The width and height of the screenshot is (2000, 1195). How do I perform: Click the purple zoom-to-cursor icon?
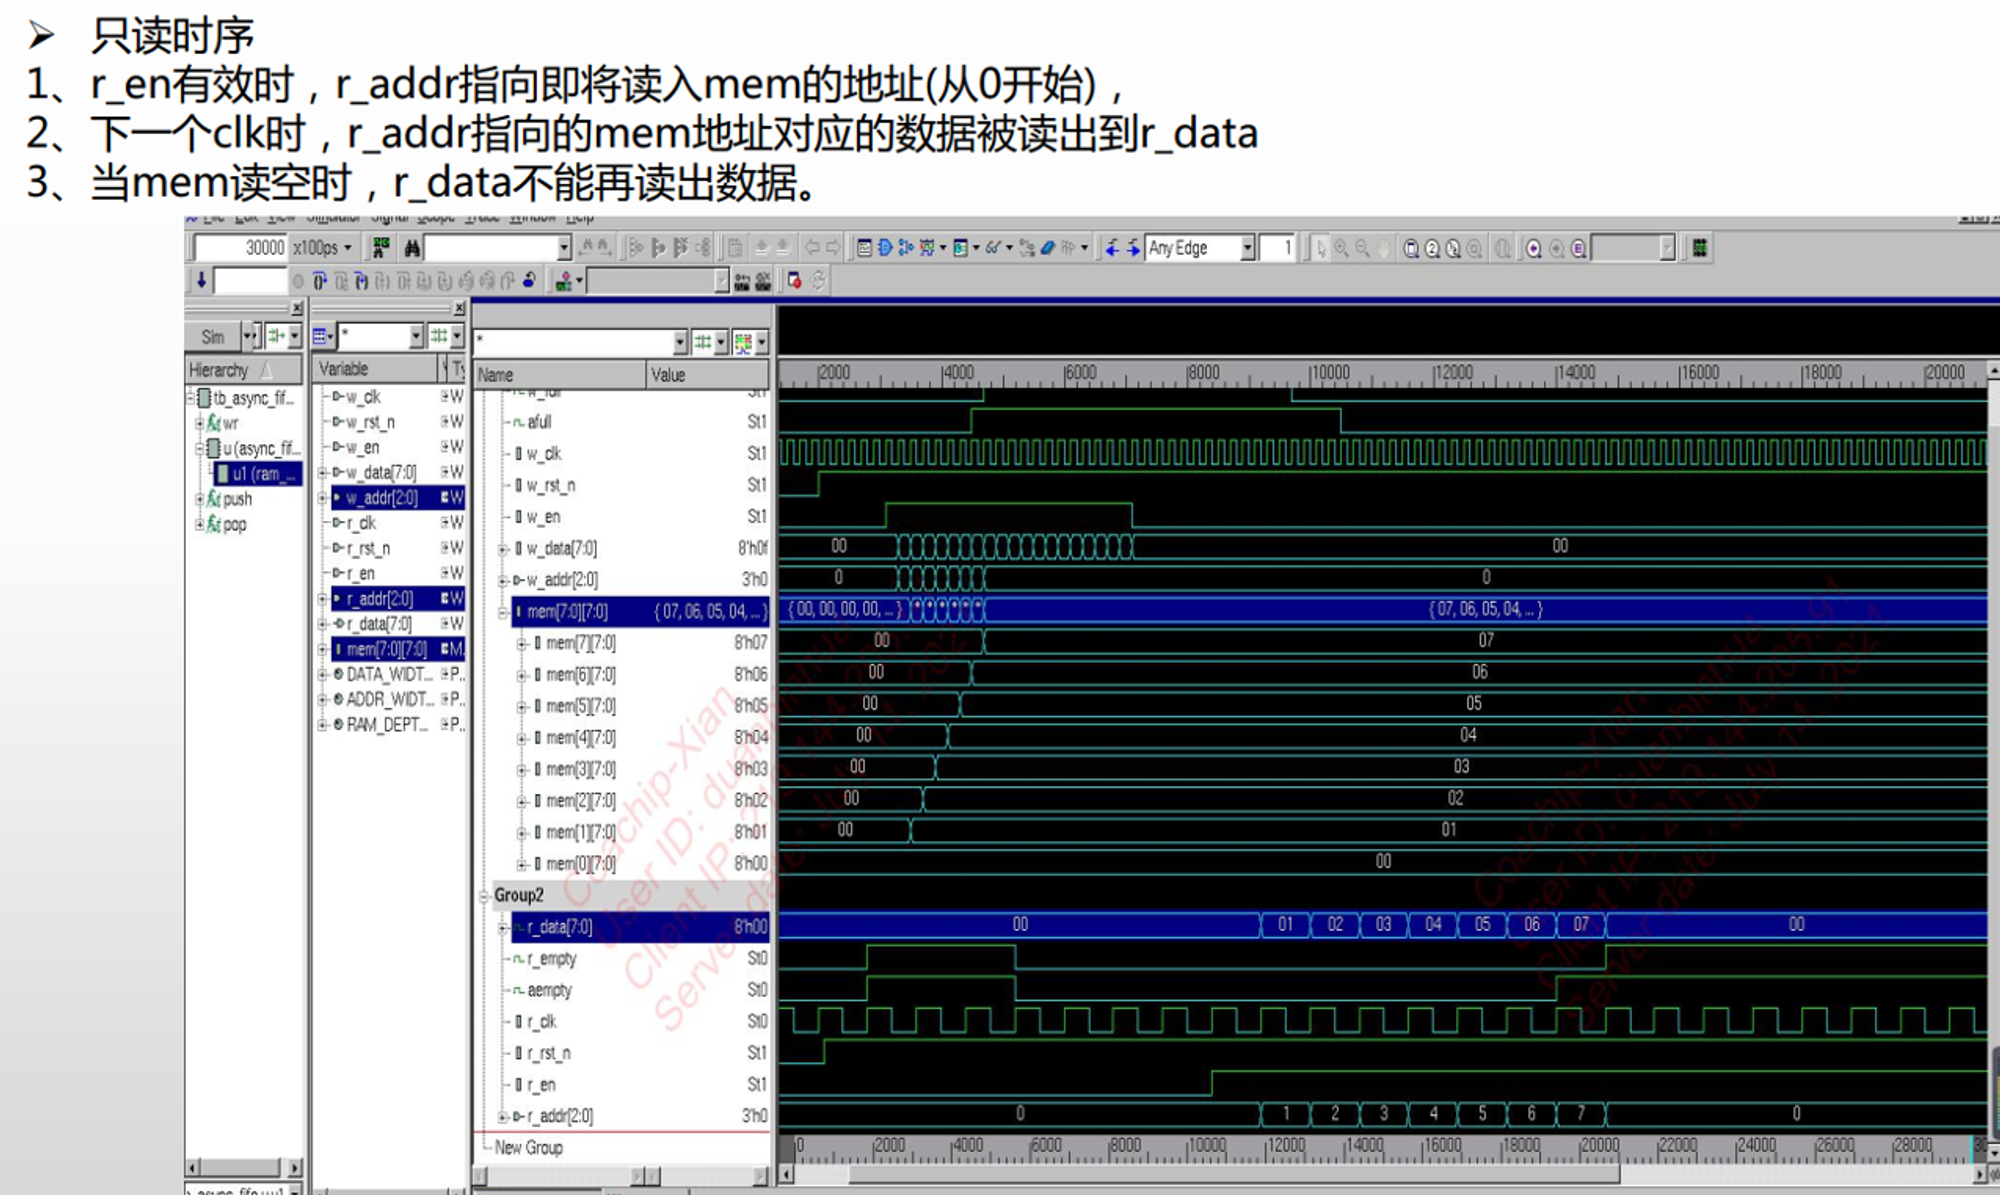click(1533, 248)
